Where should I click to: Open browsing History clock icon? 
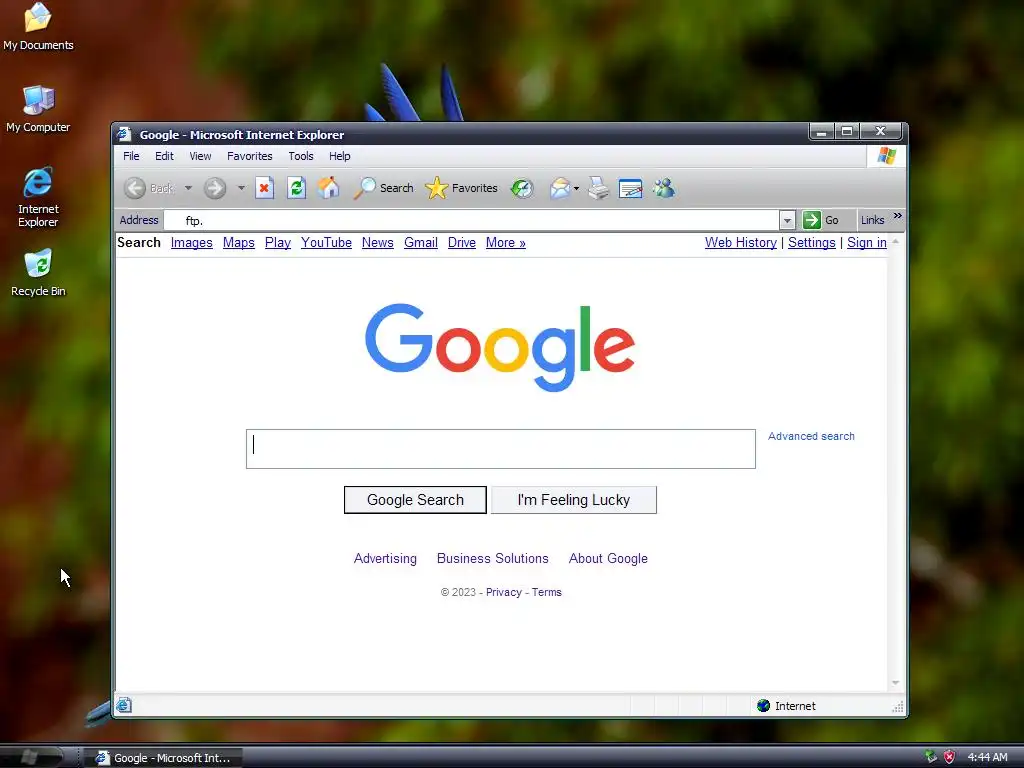[x=522, y=188]
